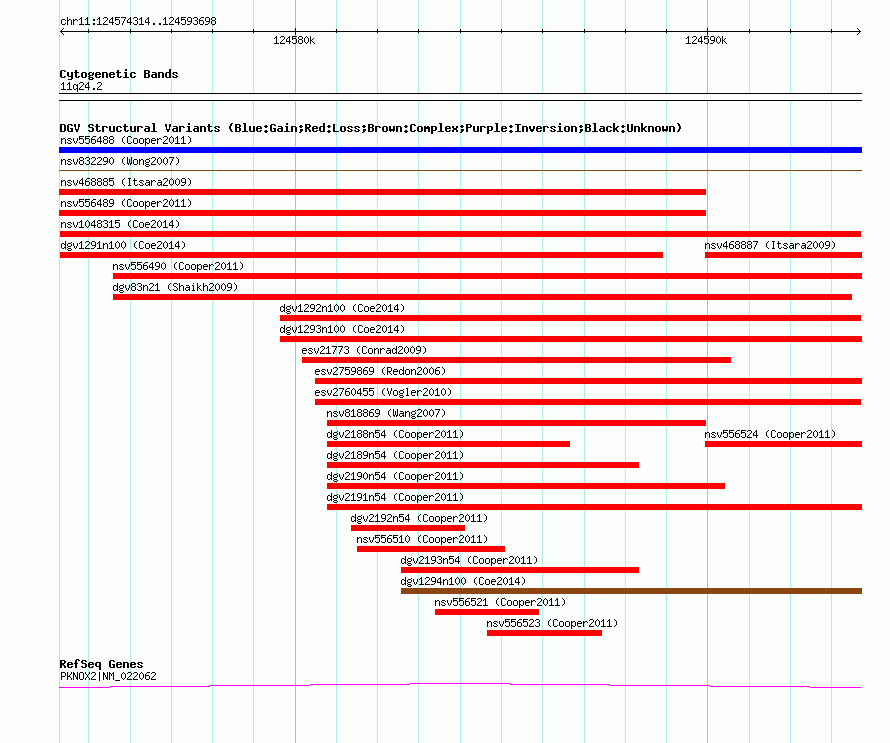Viewport: 890px width, 743px height.
Task: Click nsv556510 (Cooper2011) label
Action: (x=422, y=539)
